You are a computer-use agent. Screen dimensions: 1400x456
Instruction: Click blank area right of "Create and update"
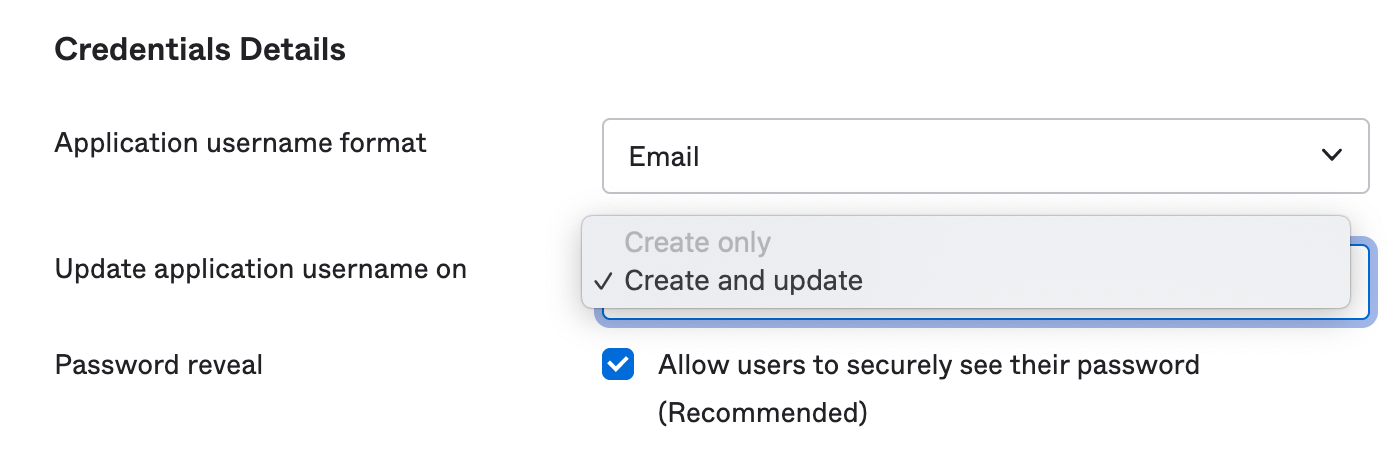pos(1100,281)
